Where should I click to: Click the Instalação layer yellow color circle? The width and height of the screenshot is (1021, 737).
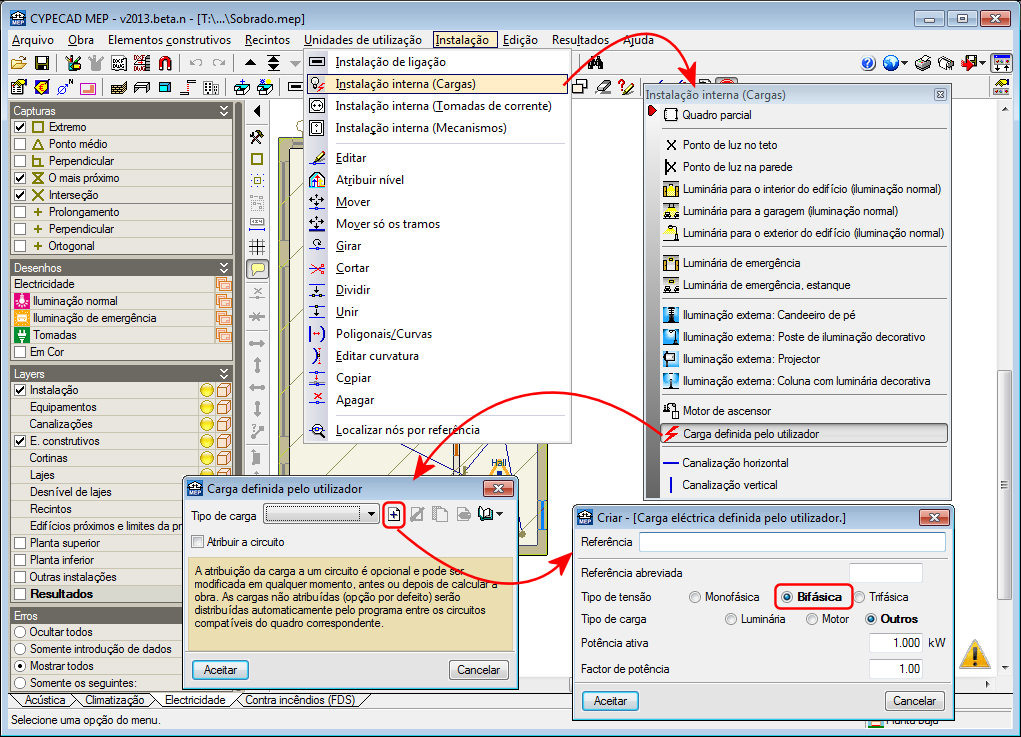pos(206,390)
